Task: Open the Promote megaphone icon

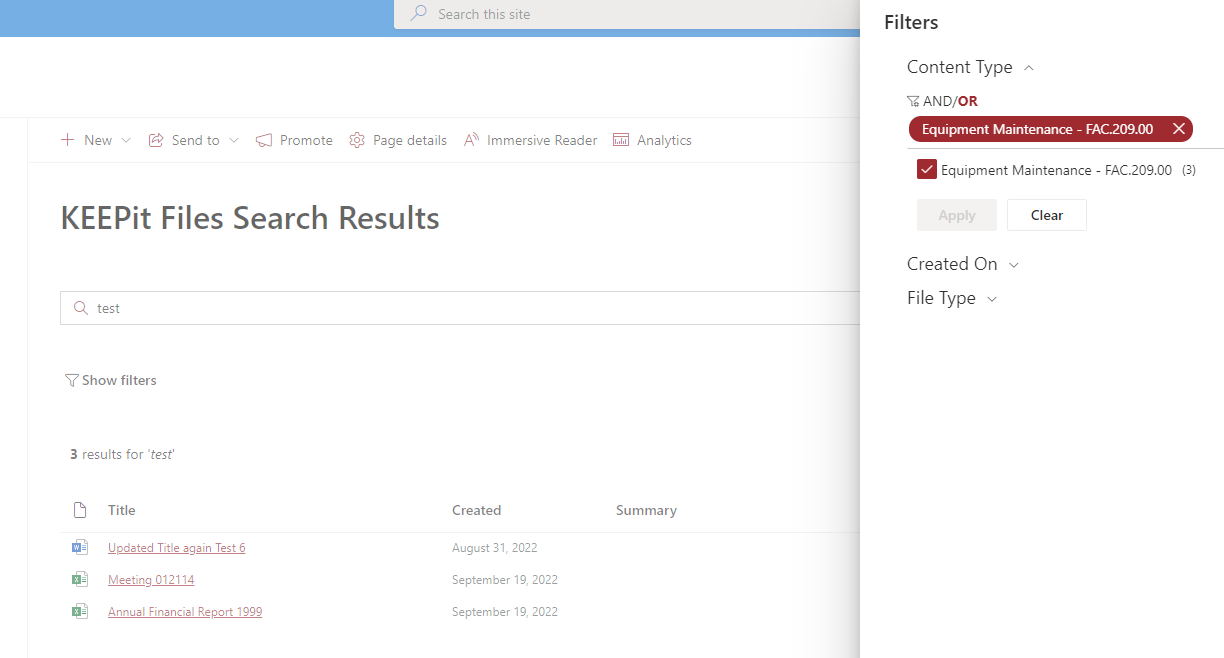Action: pyautogui.click(x=263, y=140)
